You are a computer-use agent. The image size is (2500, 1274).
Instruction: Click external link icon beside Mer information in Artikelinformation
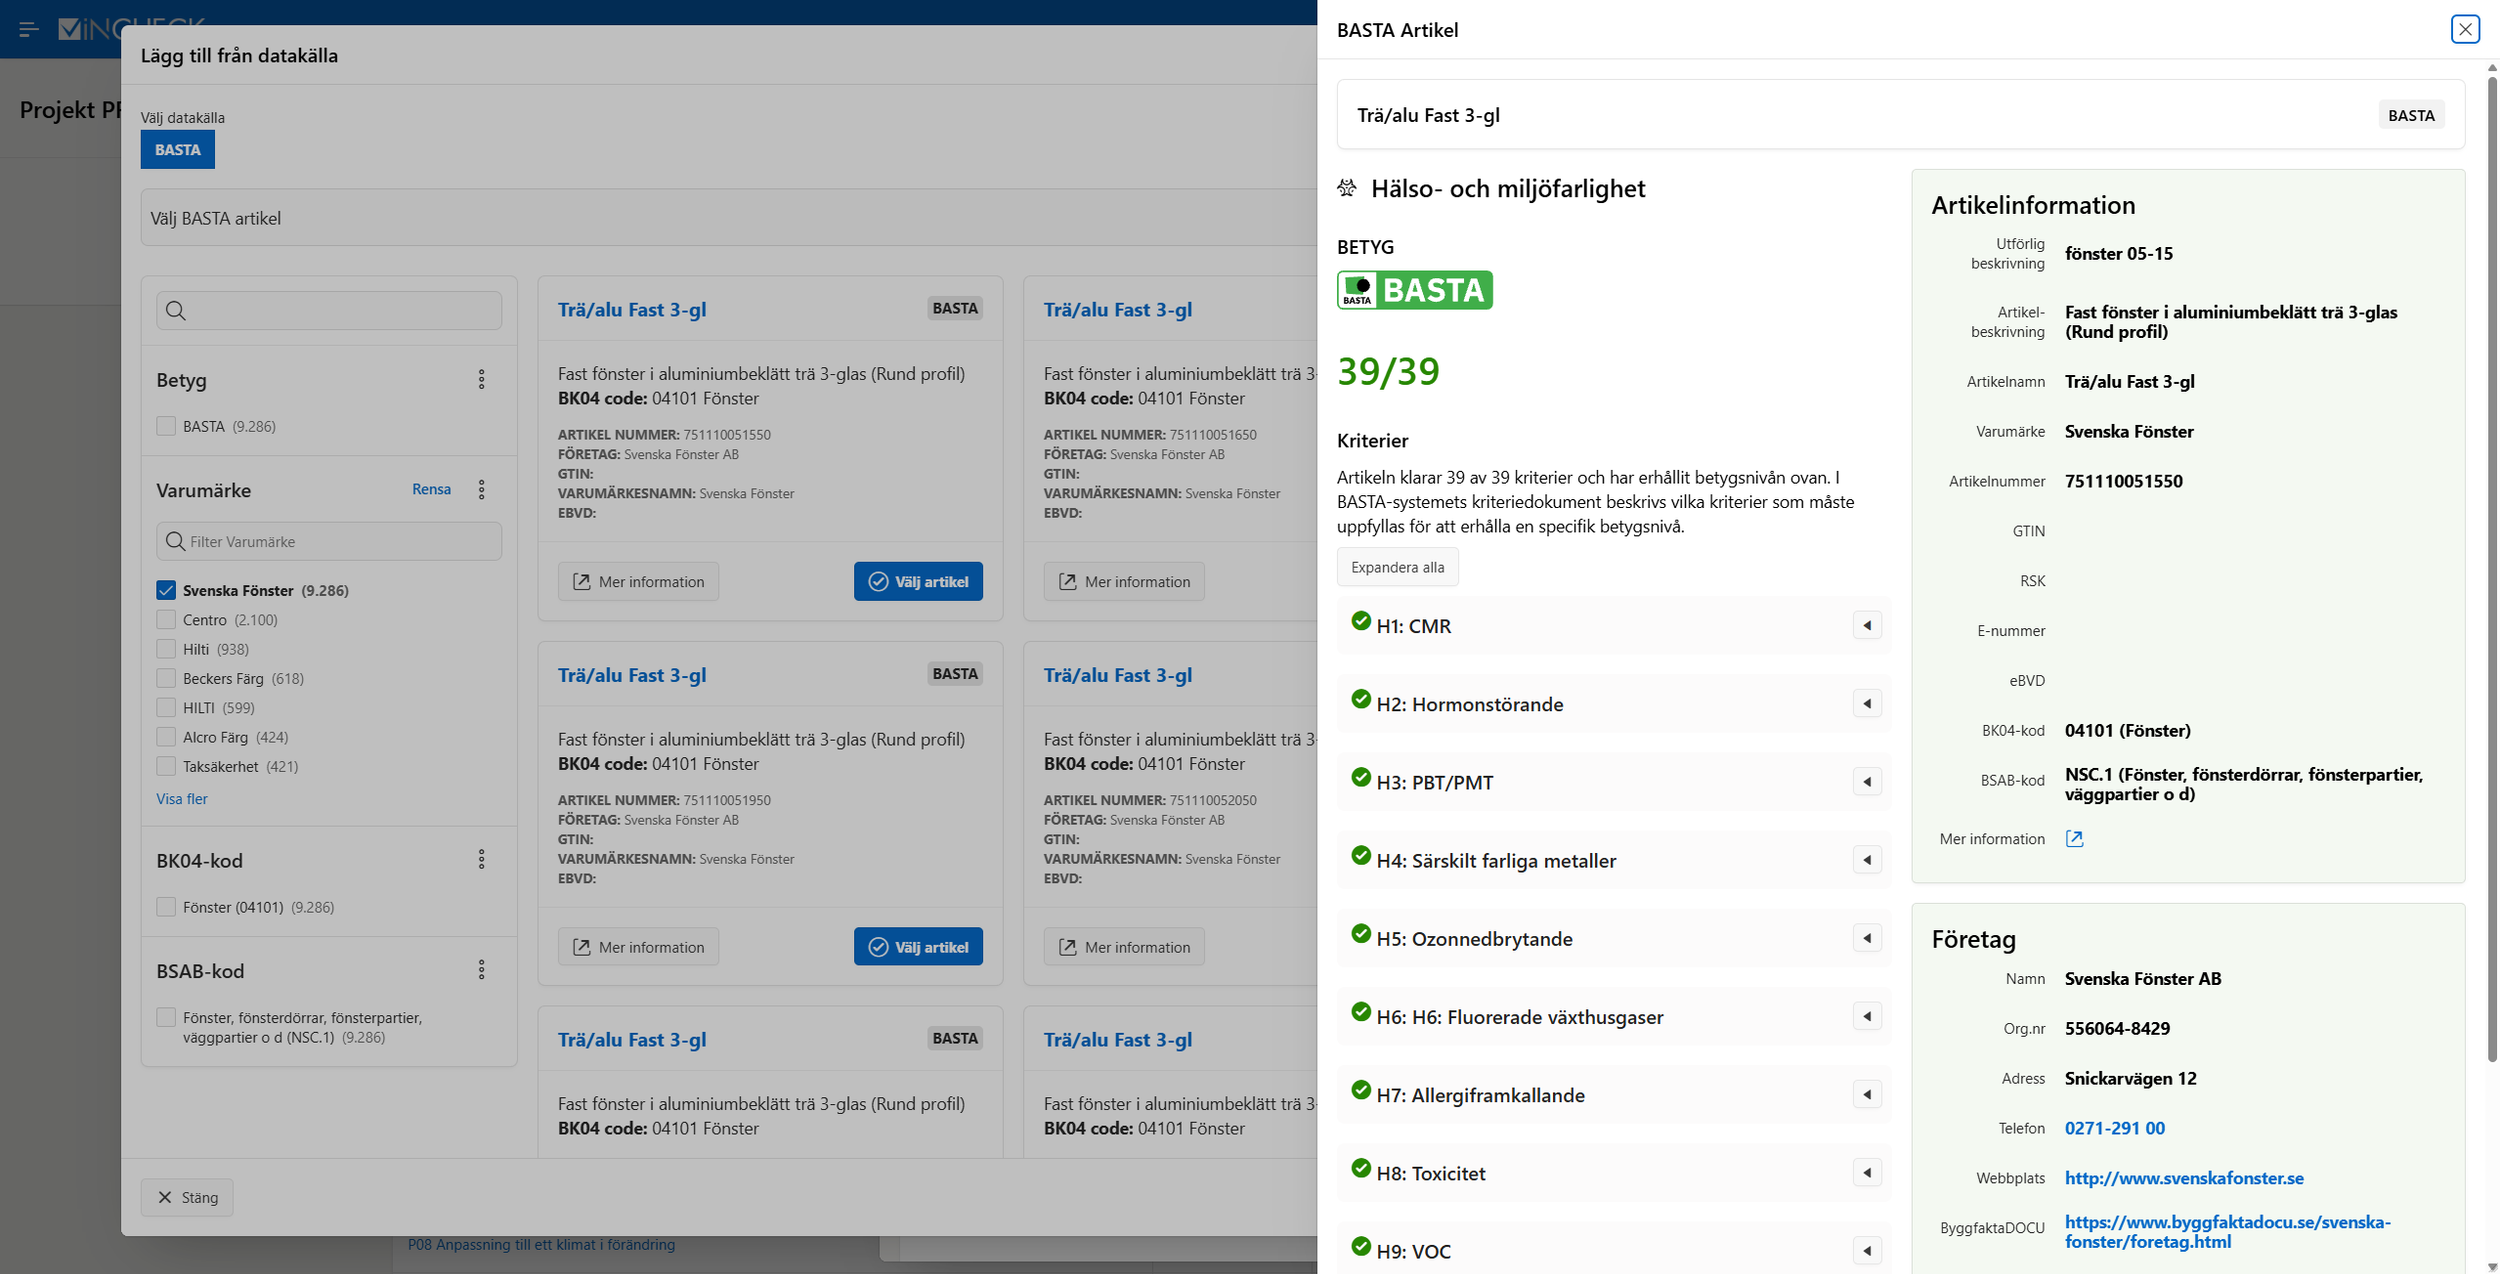pos(2074,839)
